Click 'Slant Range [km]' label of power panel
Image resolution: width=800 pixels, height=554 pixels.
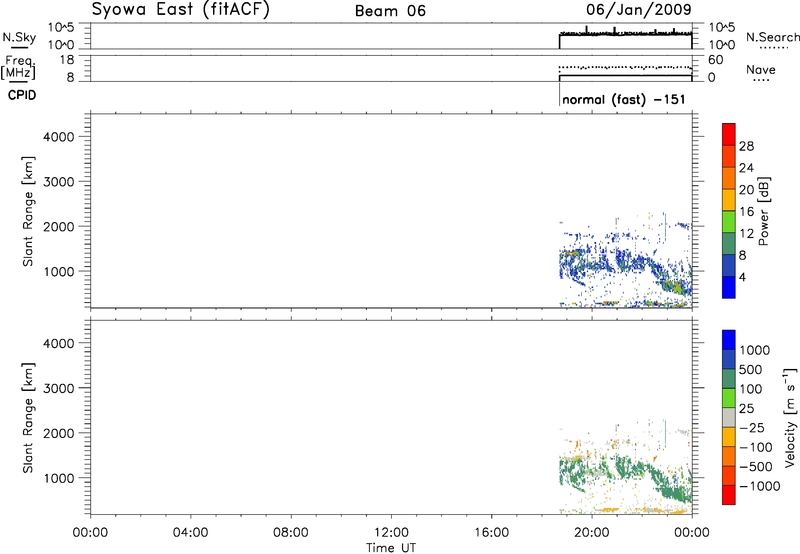[28, 211]
